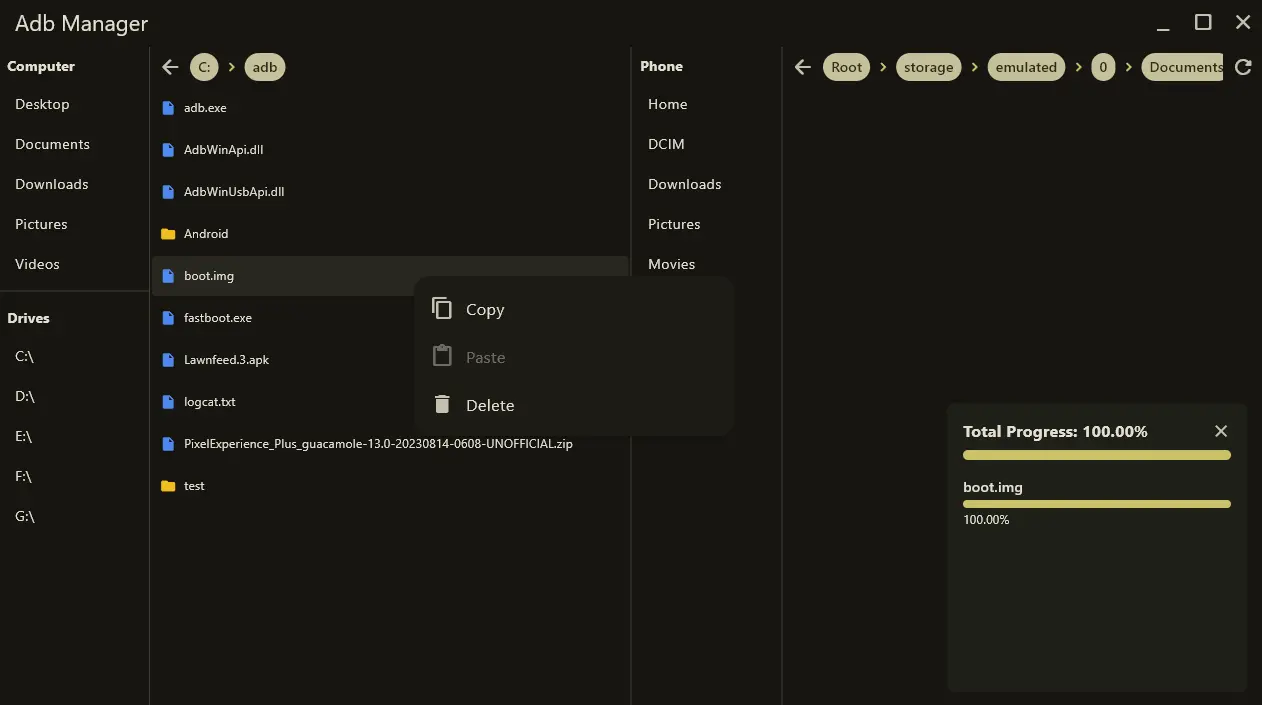Click the test folder icon
Screen dimensions: 1262x705
click(x=168, y=486)
